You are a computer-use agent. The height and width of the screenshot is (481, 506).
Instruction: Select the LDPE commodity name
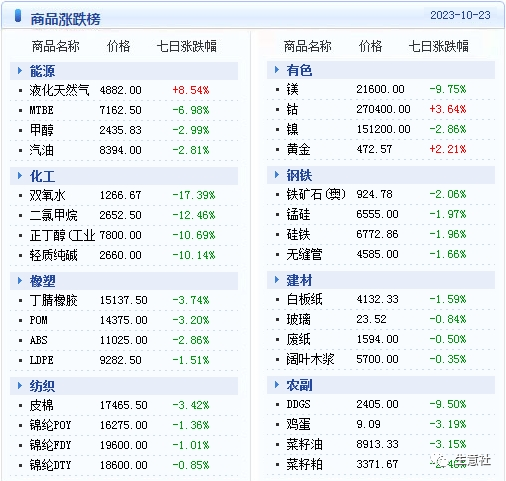[x=41, y=360]
